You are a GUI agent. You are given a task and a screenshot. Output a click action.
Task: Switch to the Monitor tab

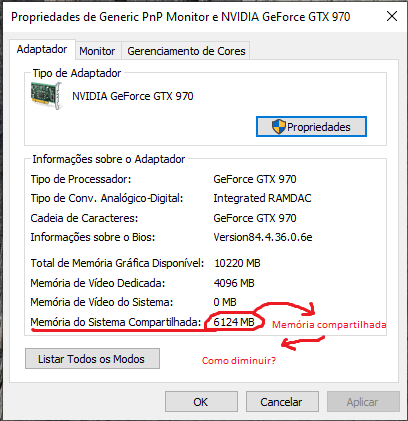coord(97,51)
